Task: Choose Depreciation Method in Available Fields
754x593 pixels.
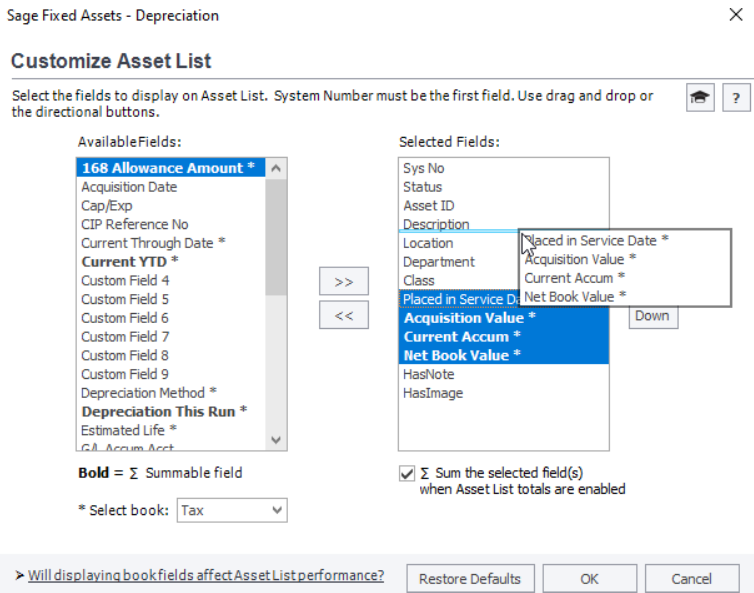Action: click(149, 393)
